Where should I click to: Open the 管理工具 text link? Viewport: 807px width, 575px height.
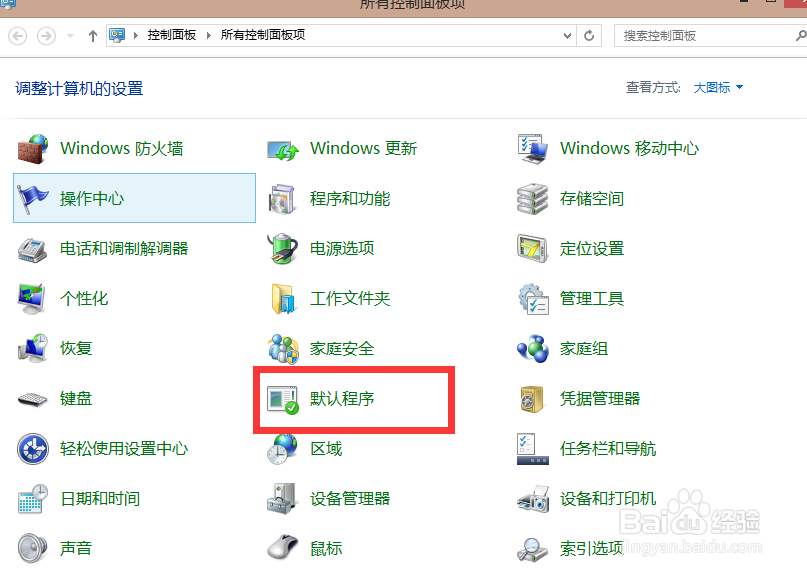[x=592, y=299]
